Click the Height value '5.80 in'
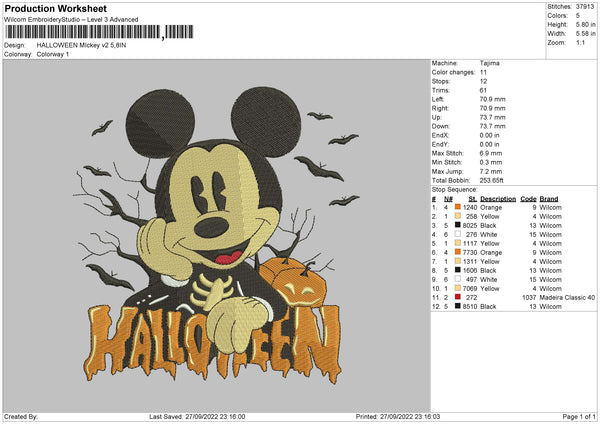 585,24
